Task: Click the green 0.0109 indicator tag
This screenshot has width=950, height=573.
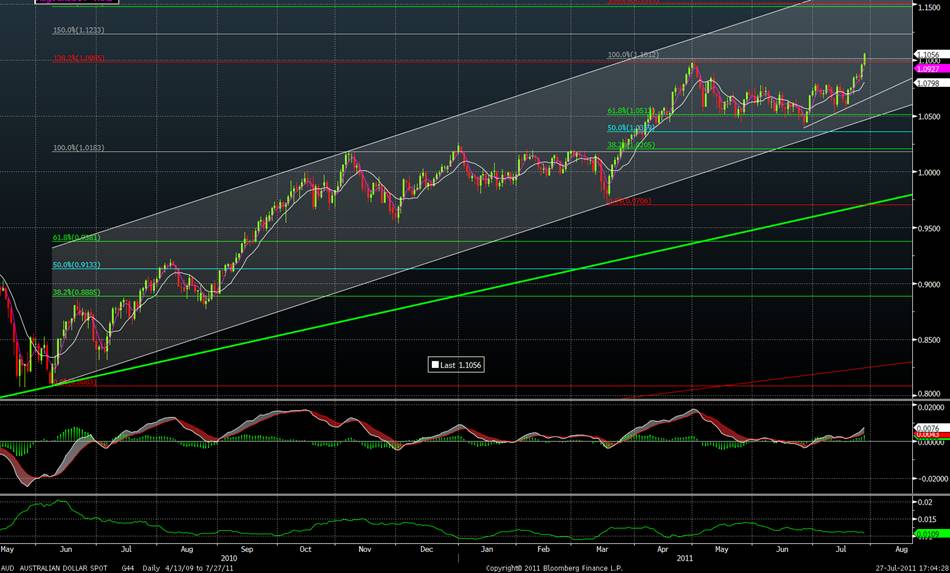Action: [x=930, y=535]
